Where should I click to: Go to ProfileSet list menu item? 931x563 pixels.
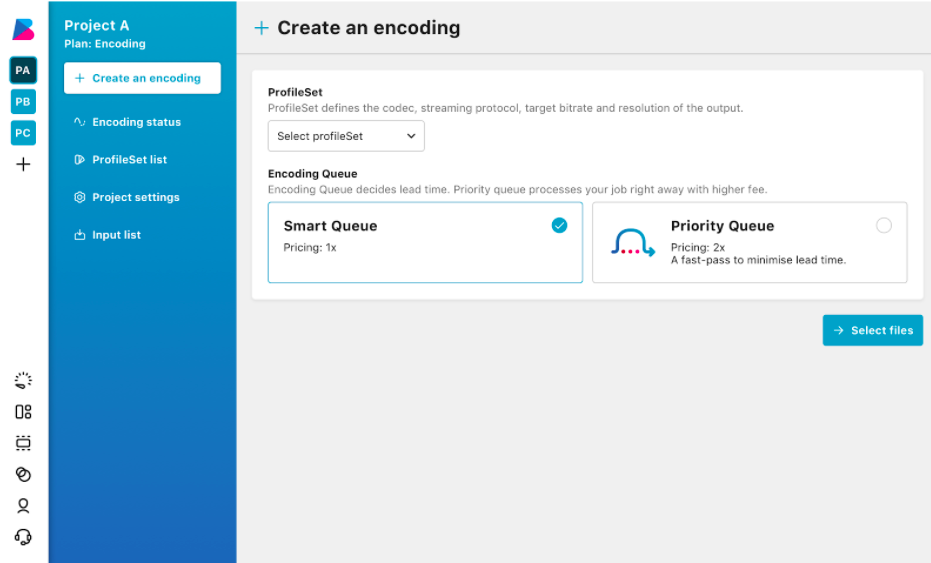129,160
